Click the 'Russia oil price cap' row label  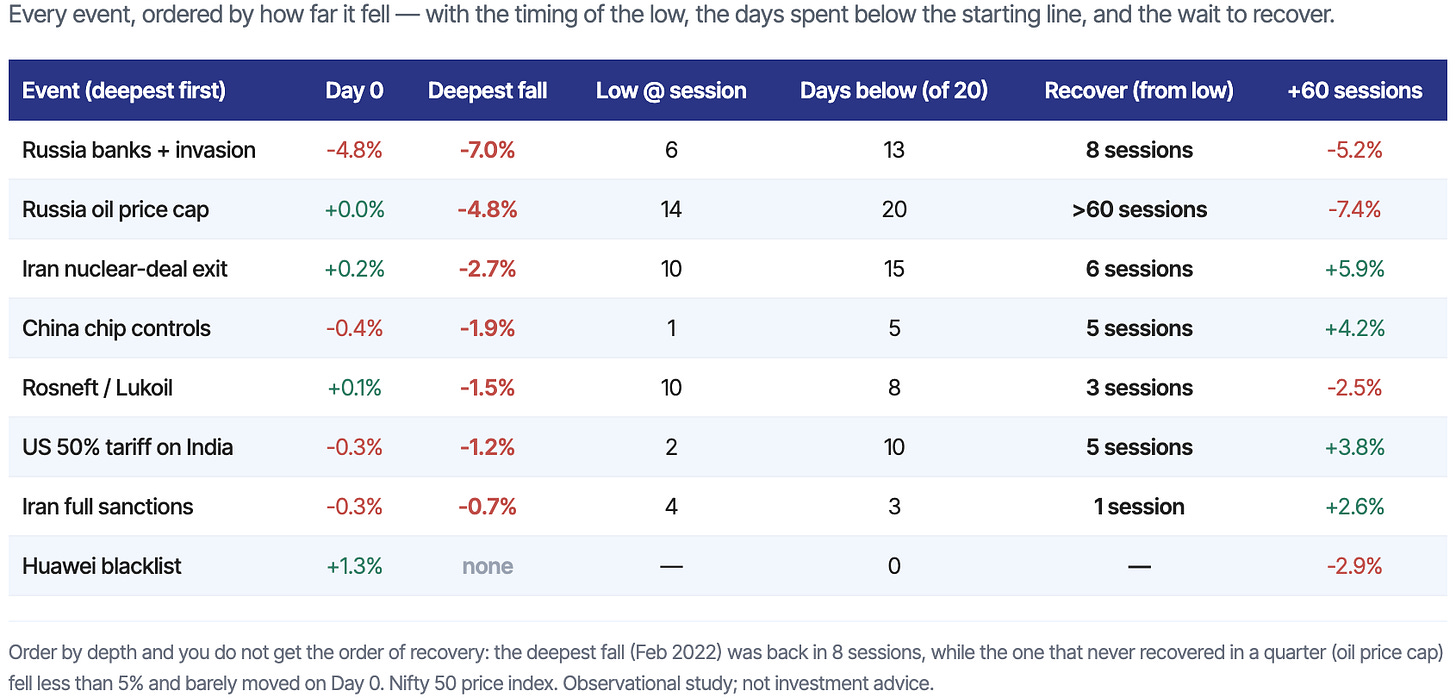(116, 210)
